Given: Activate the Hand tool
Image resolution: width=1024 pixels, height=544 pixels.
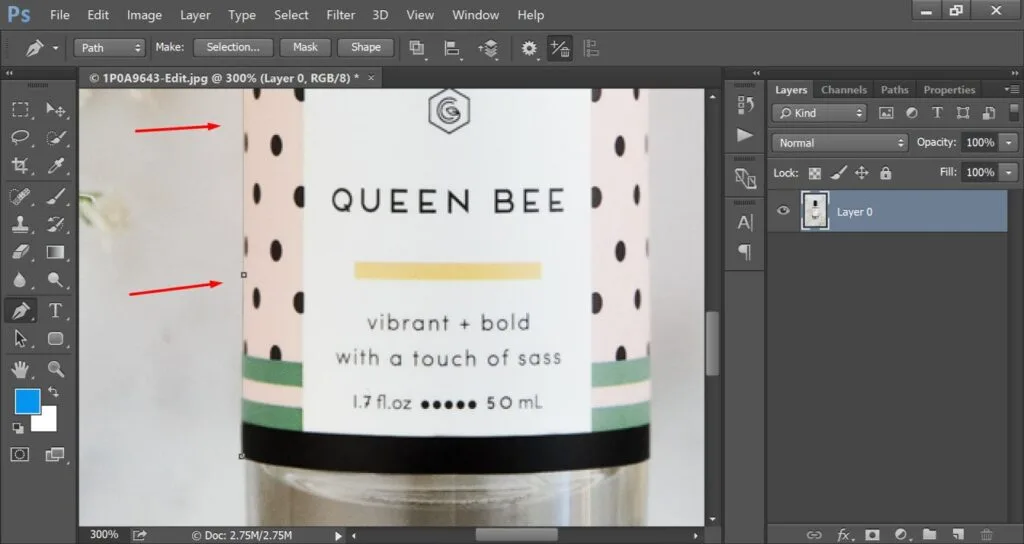Looking at the screenshot, I should point(21,369).
